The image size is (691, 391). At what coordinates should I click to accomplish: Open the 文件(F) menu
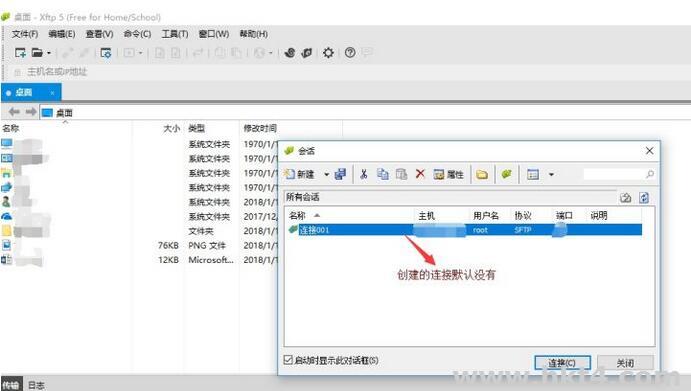click(x=25, y=34)
